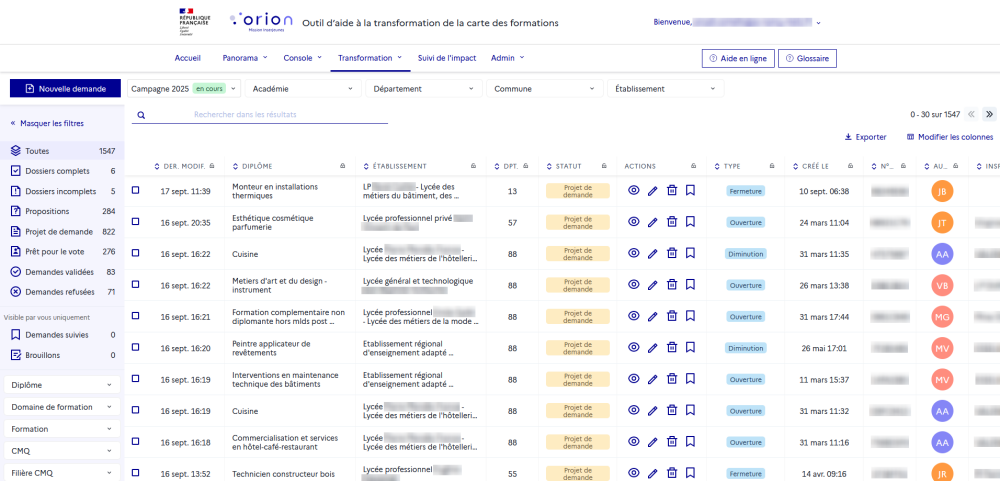View the Esthétique cosmétique parfumerie request
Screen dimensions: 1000x481
(x=633, y=221)
